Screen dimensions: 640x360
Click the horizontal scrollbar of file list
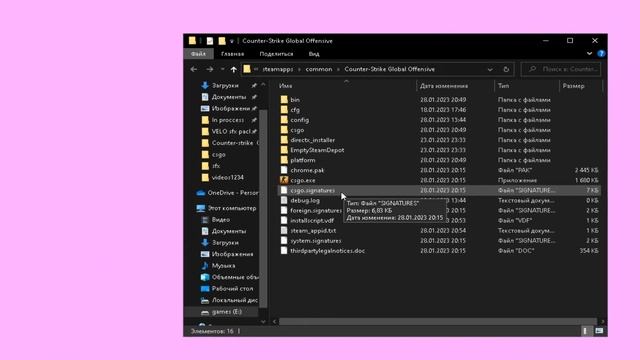pos(438,322)
